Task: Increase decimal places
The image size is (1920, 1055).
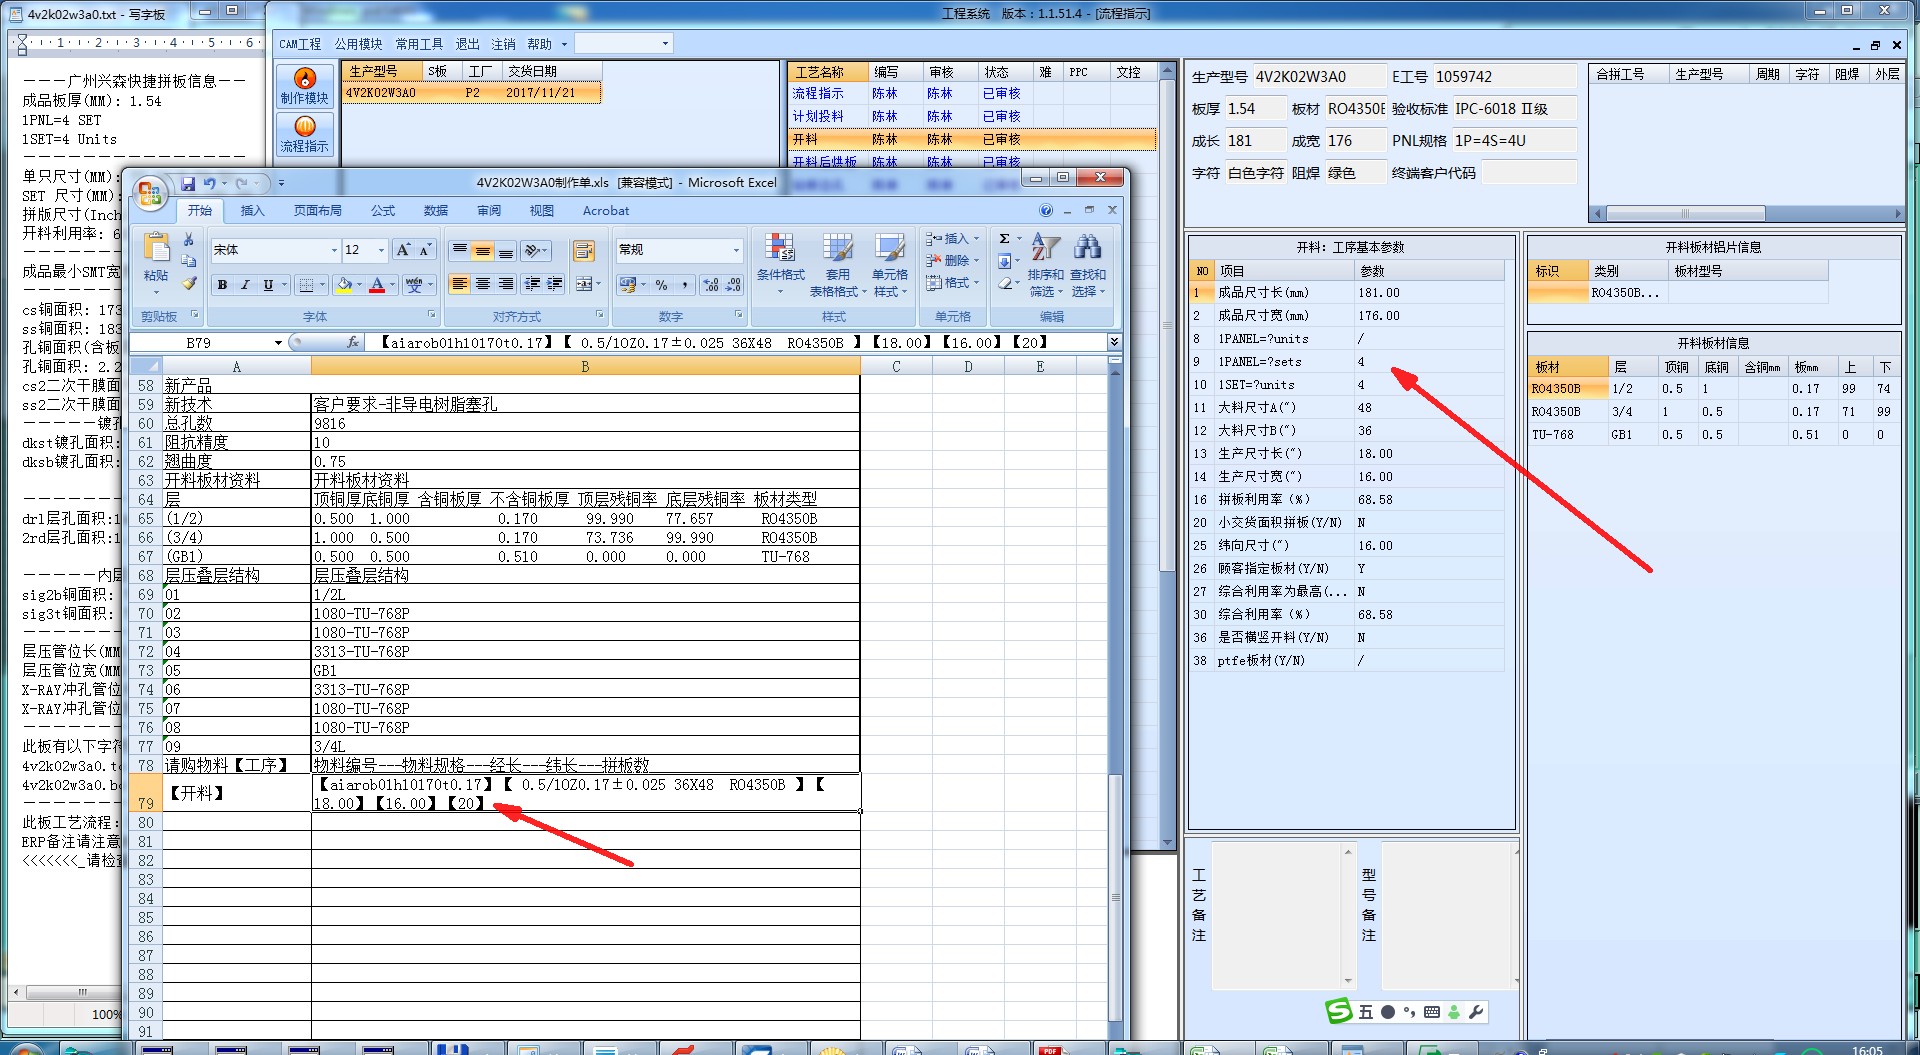Action: pyautogui.click(x=711, y=285)
